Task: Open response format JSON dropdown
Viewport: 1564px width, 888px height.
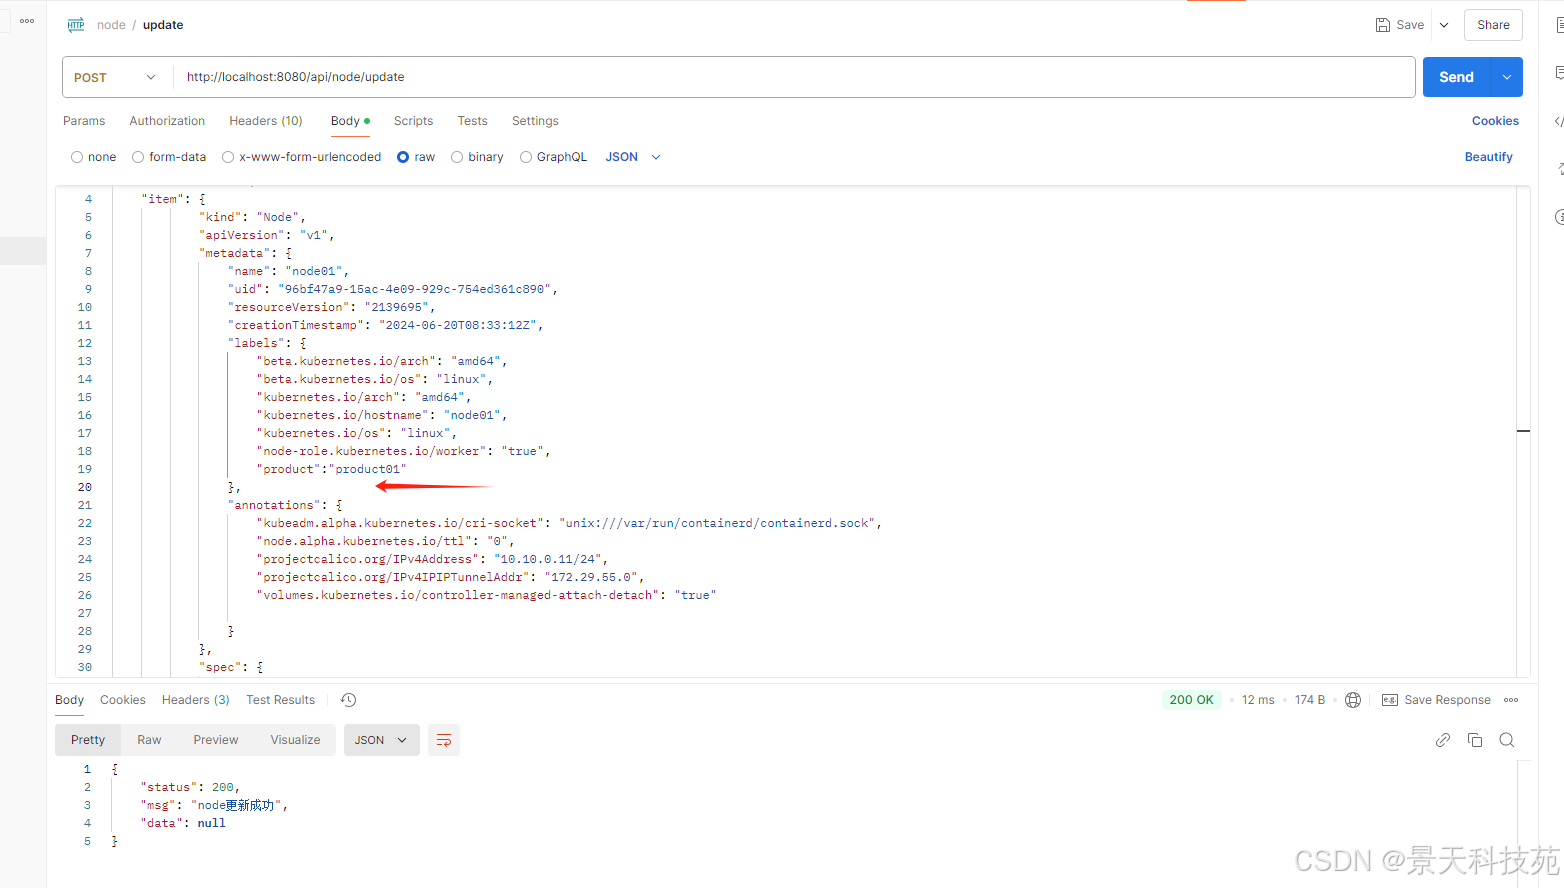Action: pyautogui.click(x=381, y=740)
